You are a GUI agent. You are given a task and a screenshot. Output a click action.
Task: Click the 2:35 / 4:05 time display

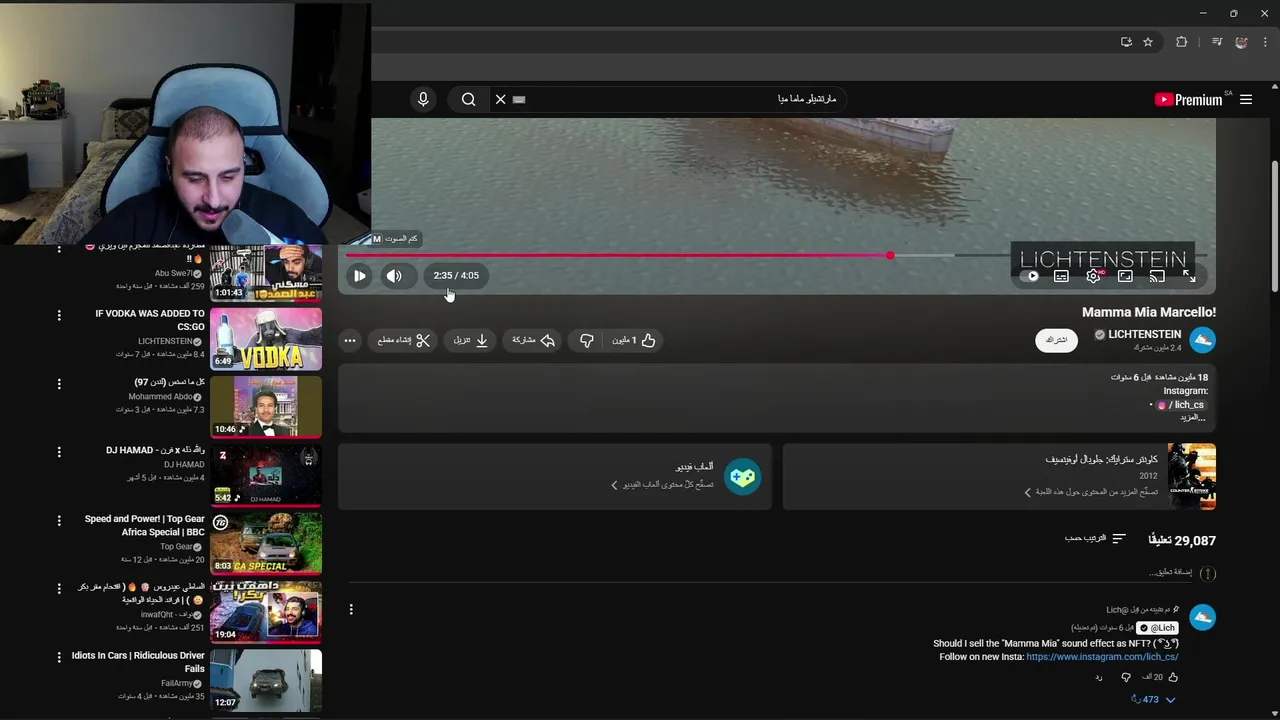(x=456, y=275)
